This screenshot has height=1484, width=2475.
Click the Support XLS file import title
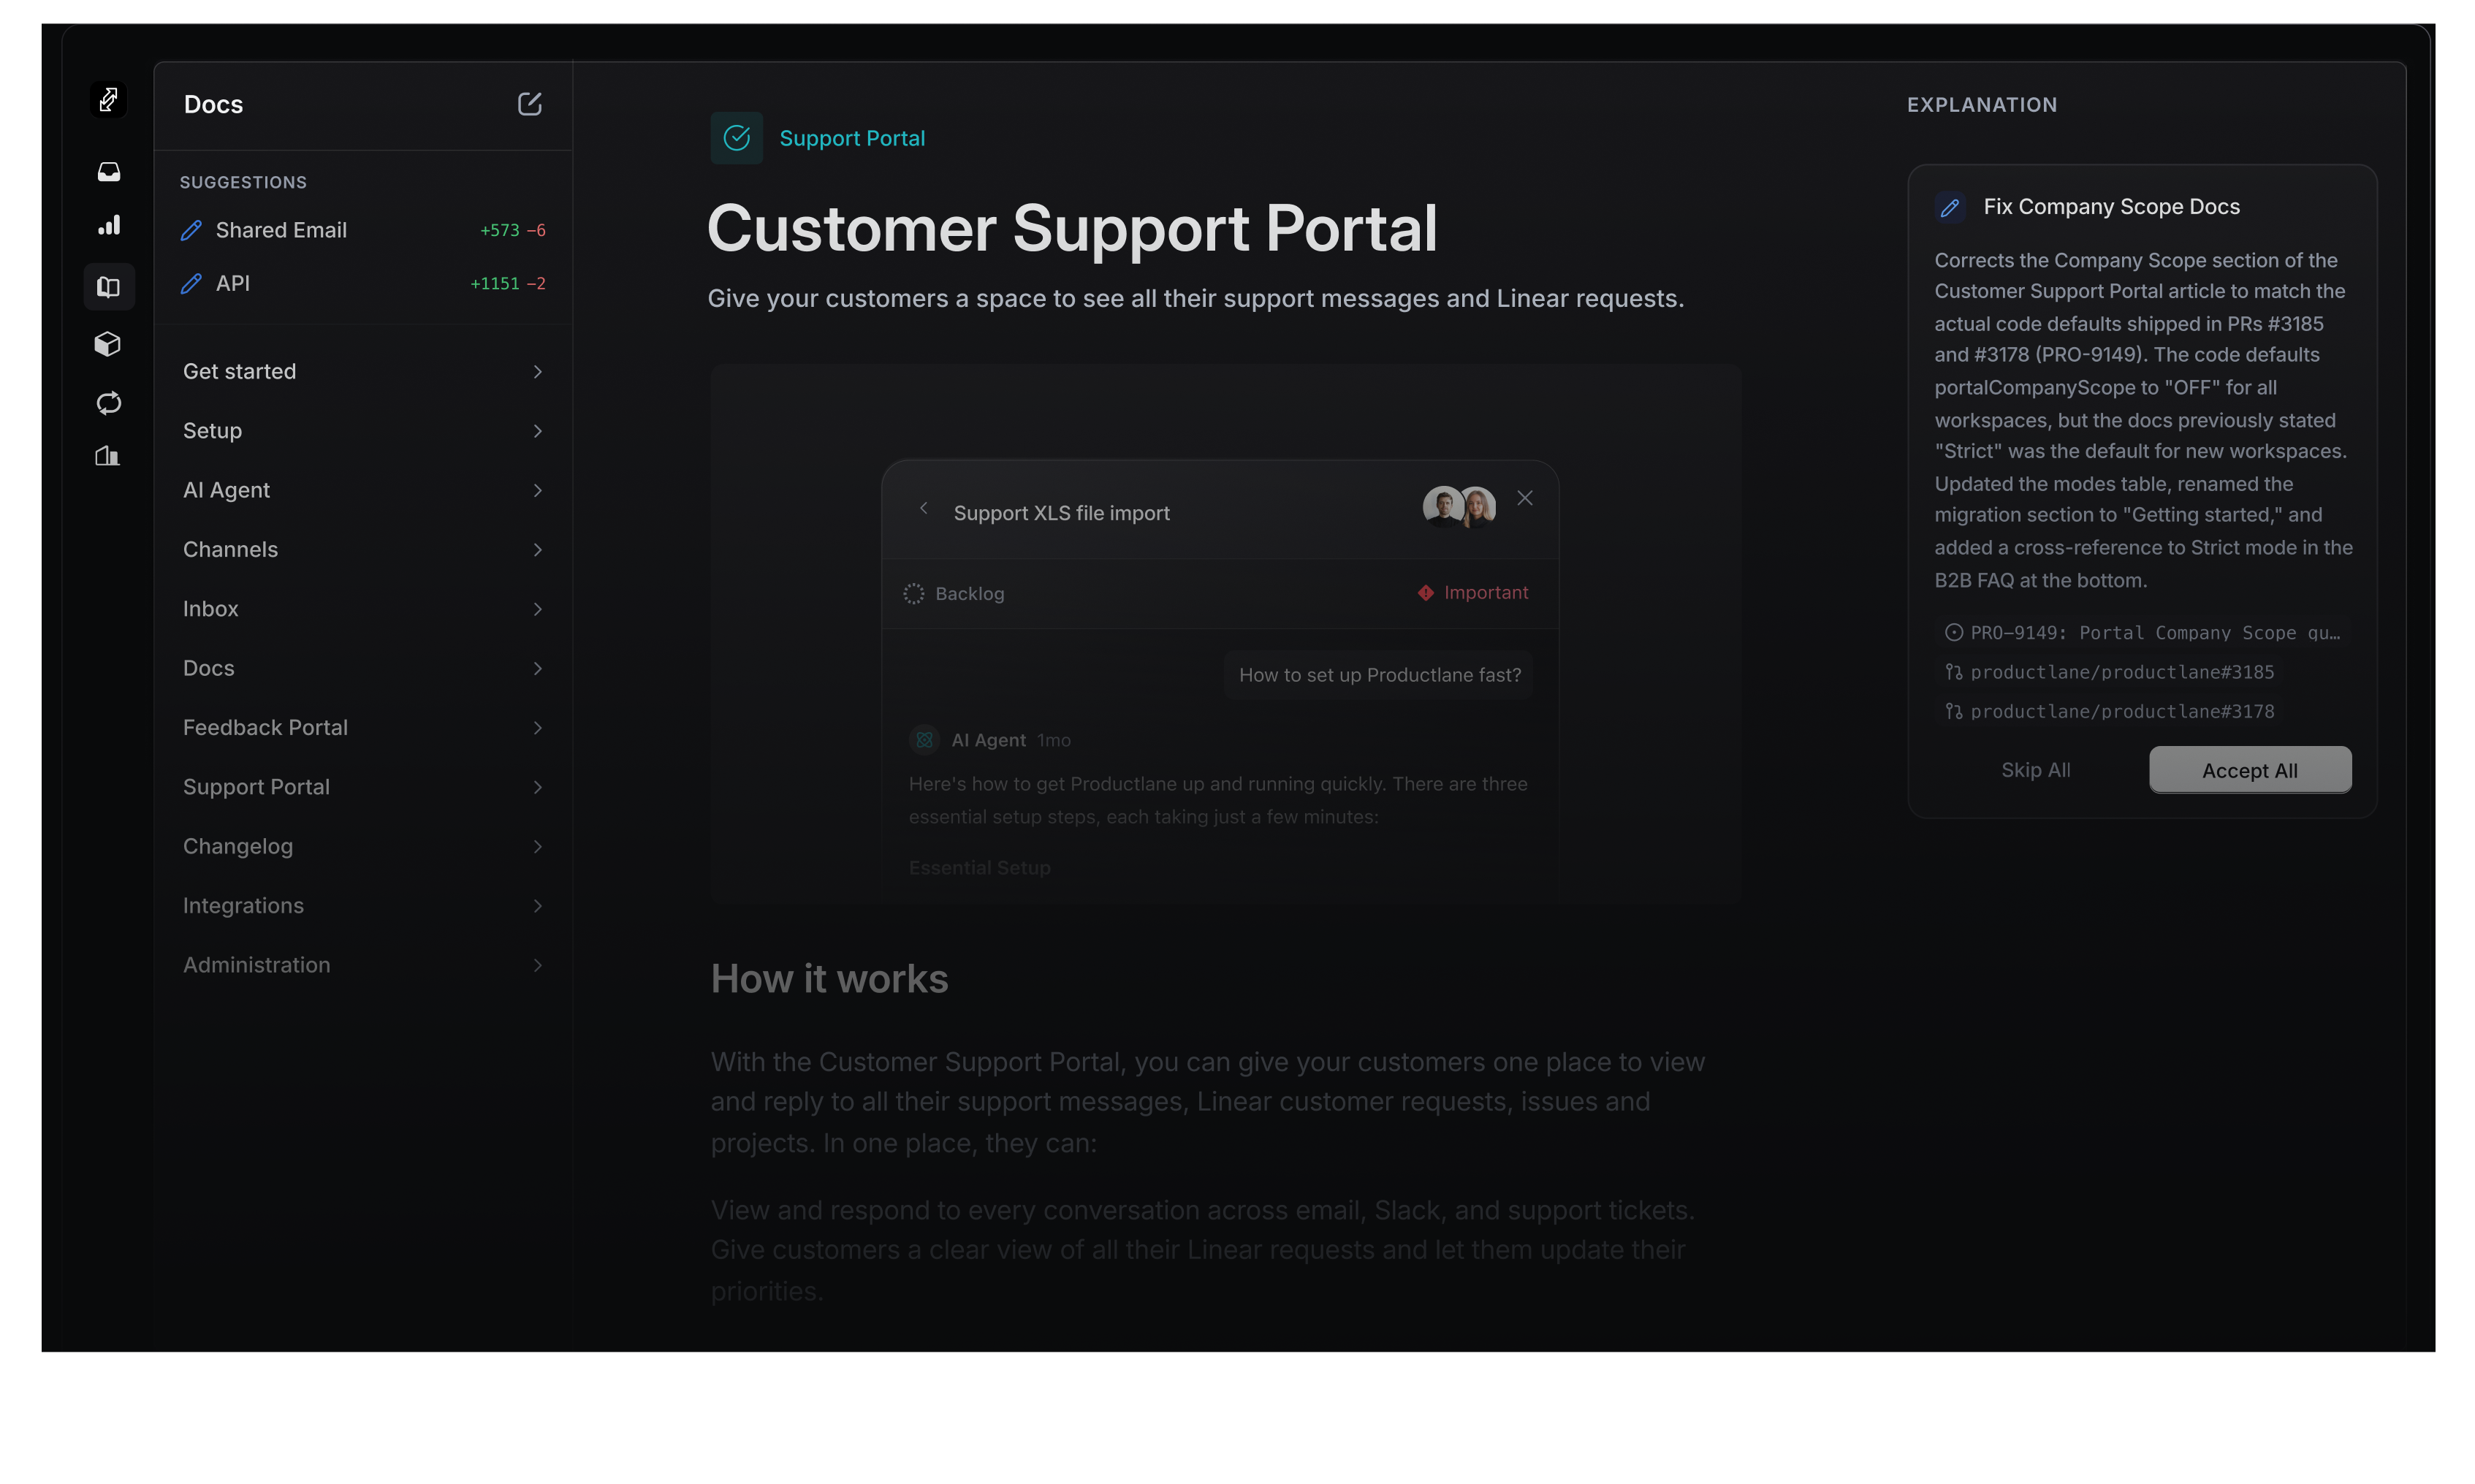(1061, 513)
